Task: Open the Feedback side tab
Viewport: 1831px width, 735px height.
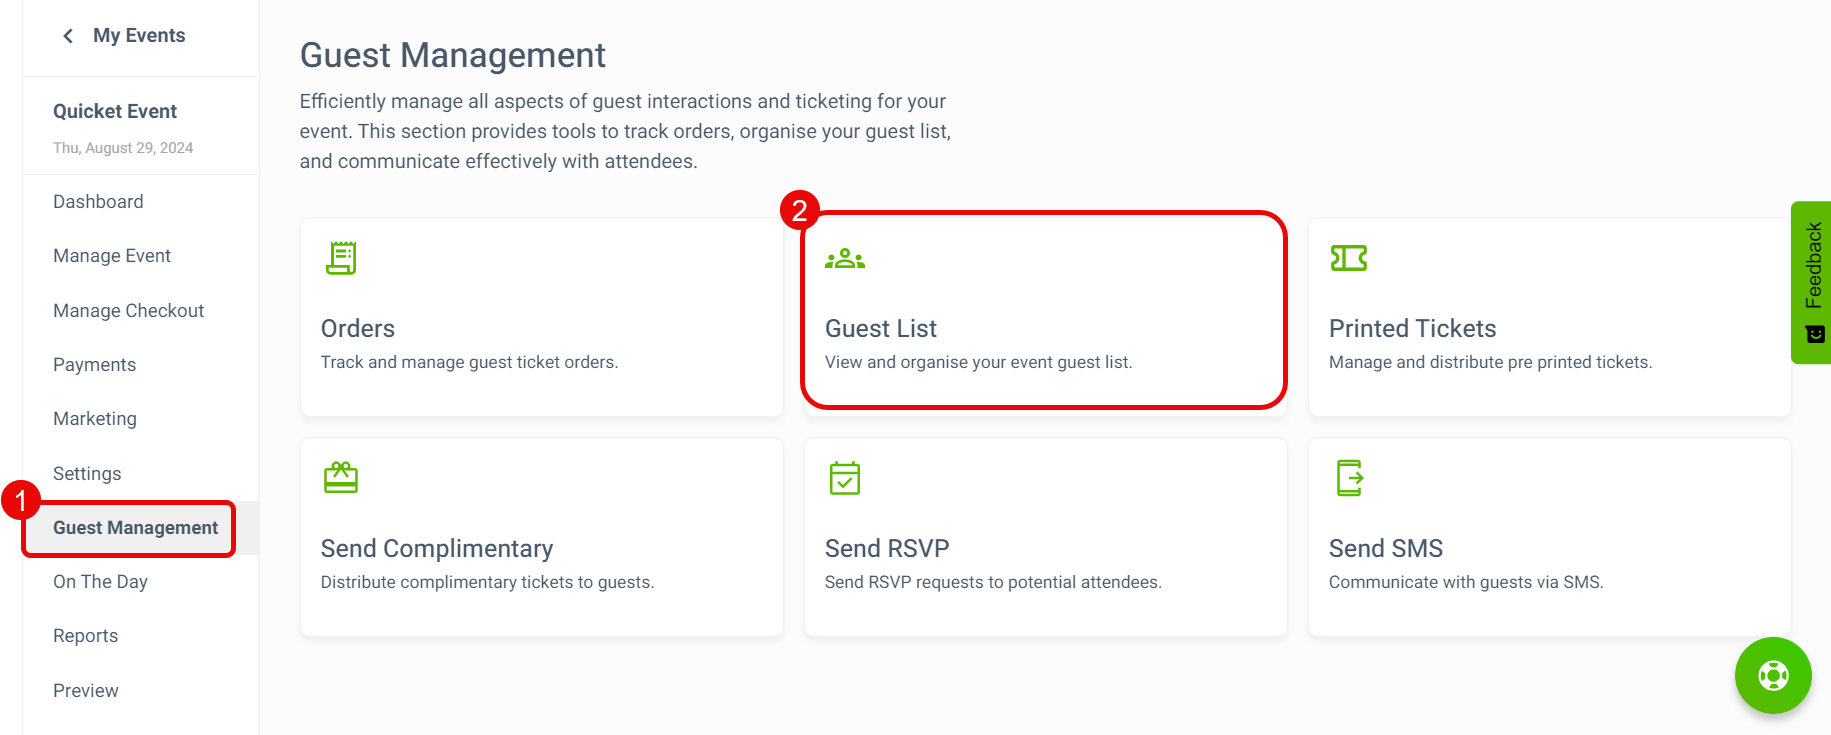Action: point(1811,282)
